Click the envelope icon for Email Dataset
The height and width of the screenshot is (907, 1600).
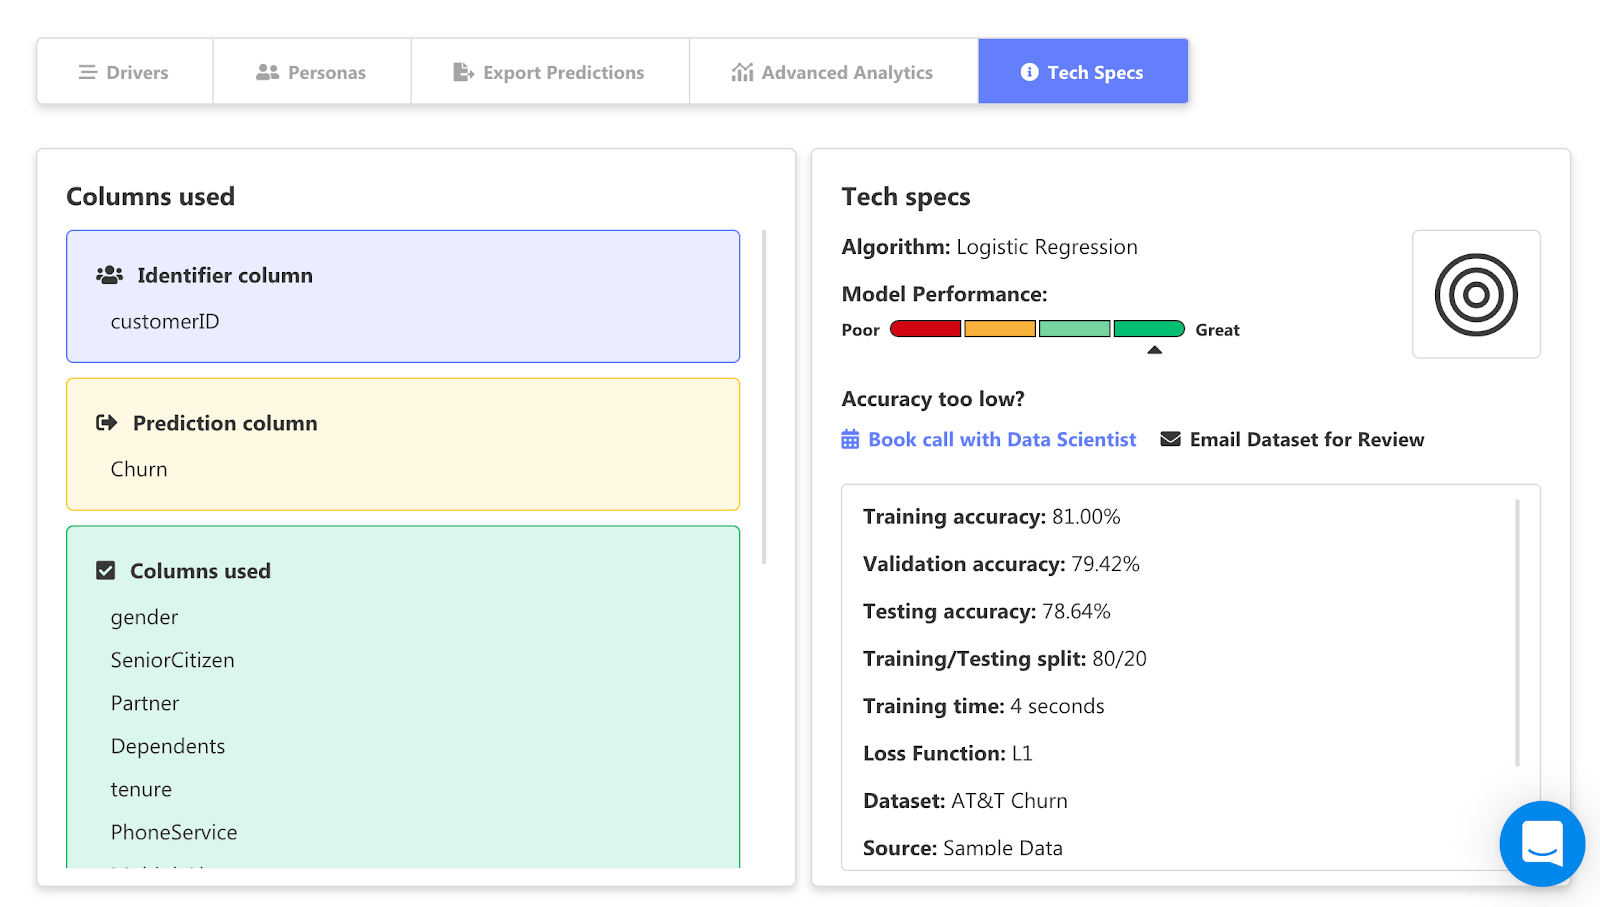1169,439
